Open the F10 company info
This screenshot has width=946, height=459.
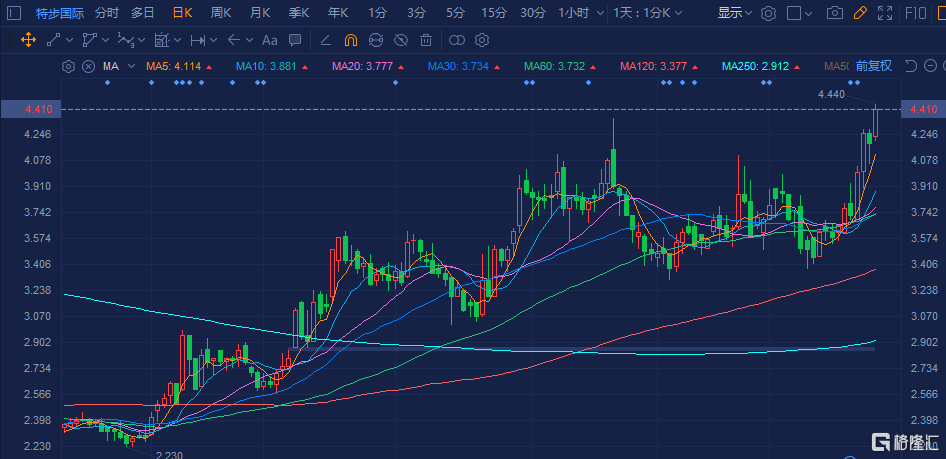(x=916, y=13)
